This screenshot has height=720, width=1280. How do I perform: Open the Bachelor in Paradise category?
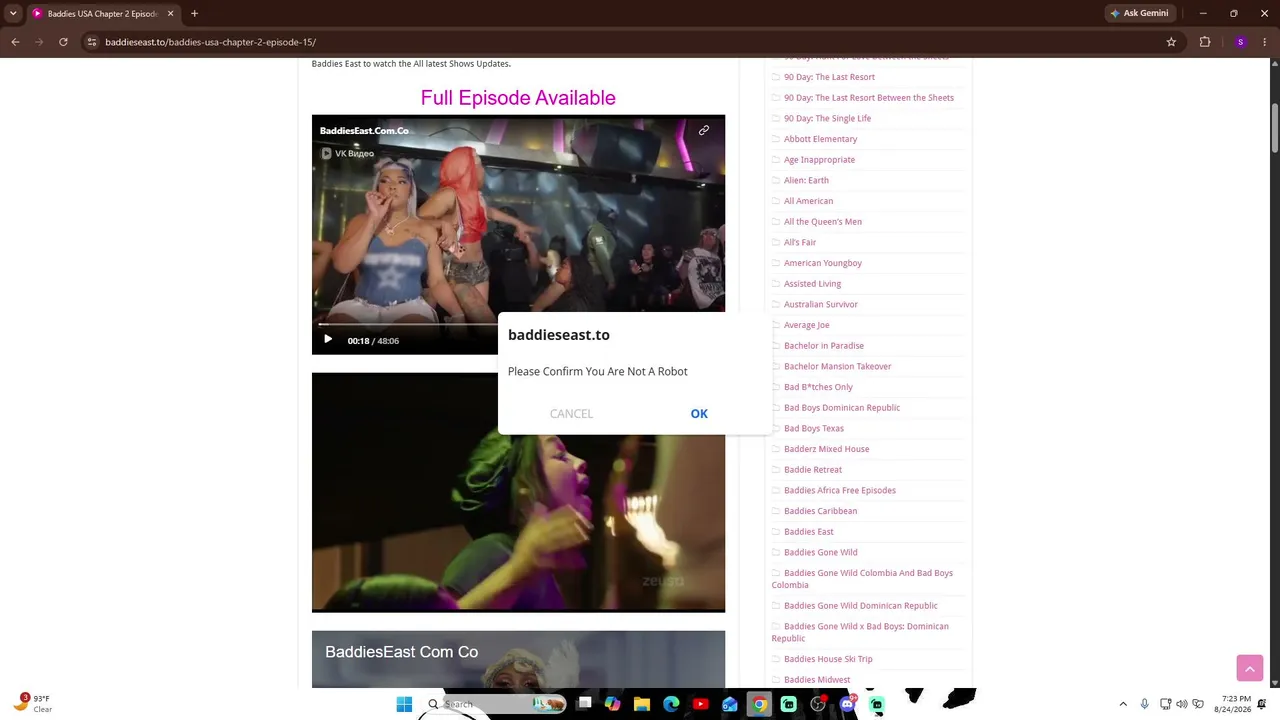click(824, 346)
